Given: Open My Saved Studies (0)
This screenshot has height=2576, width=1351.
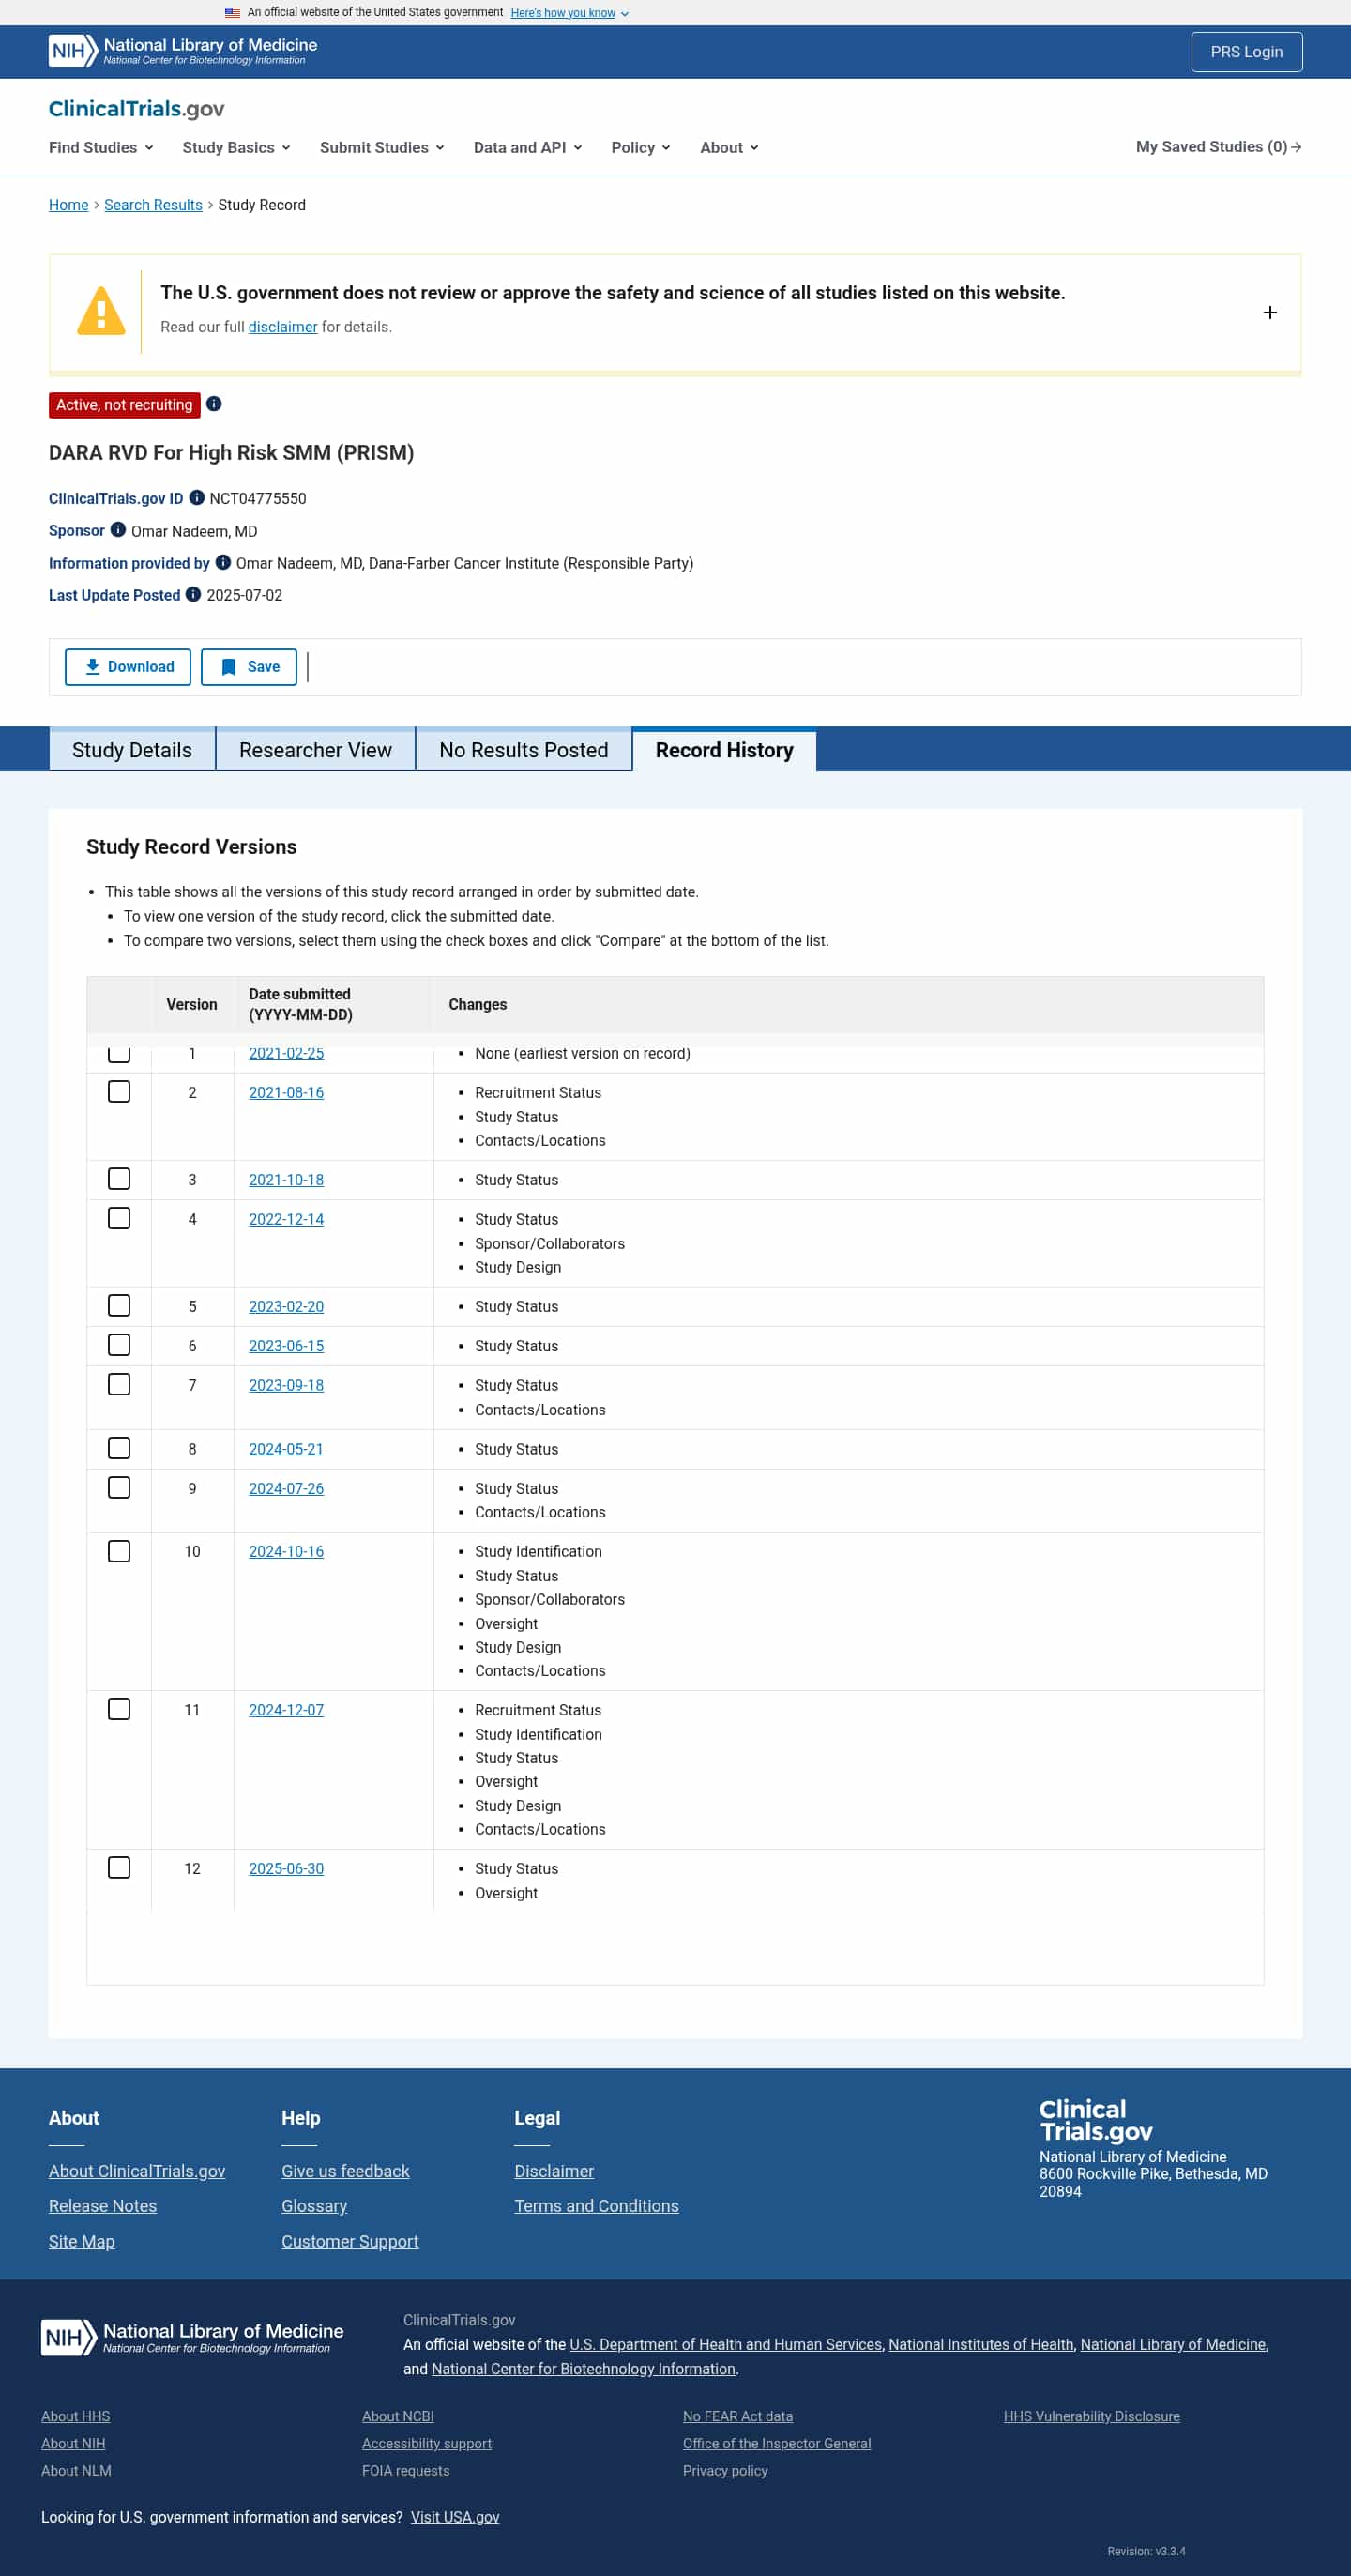Looking at the screenshot, I should 1218,147.
